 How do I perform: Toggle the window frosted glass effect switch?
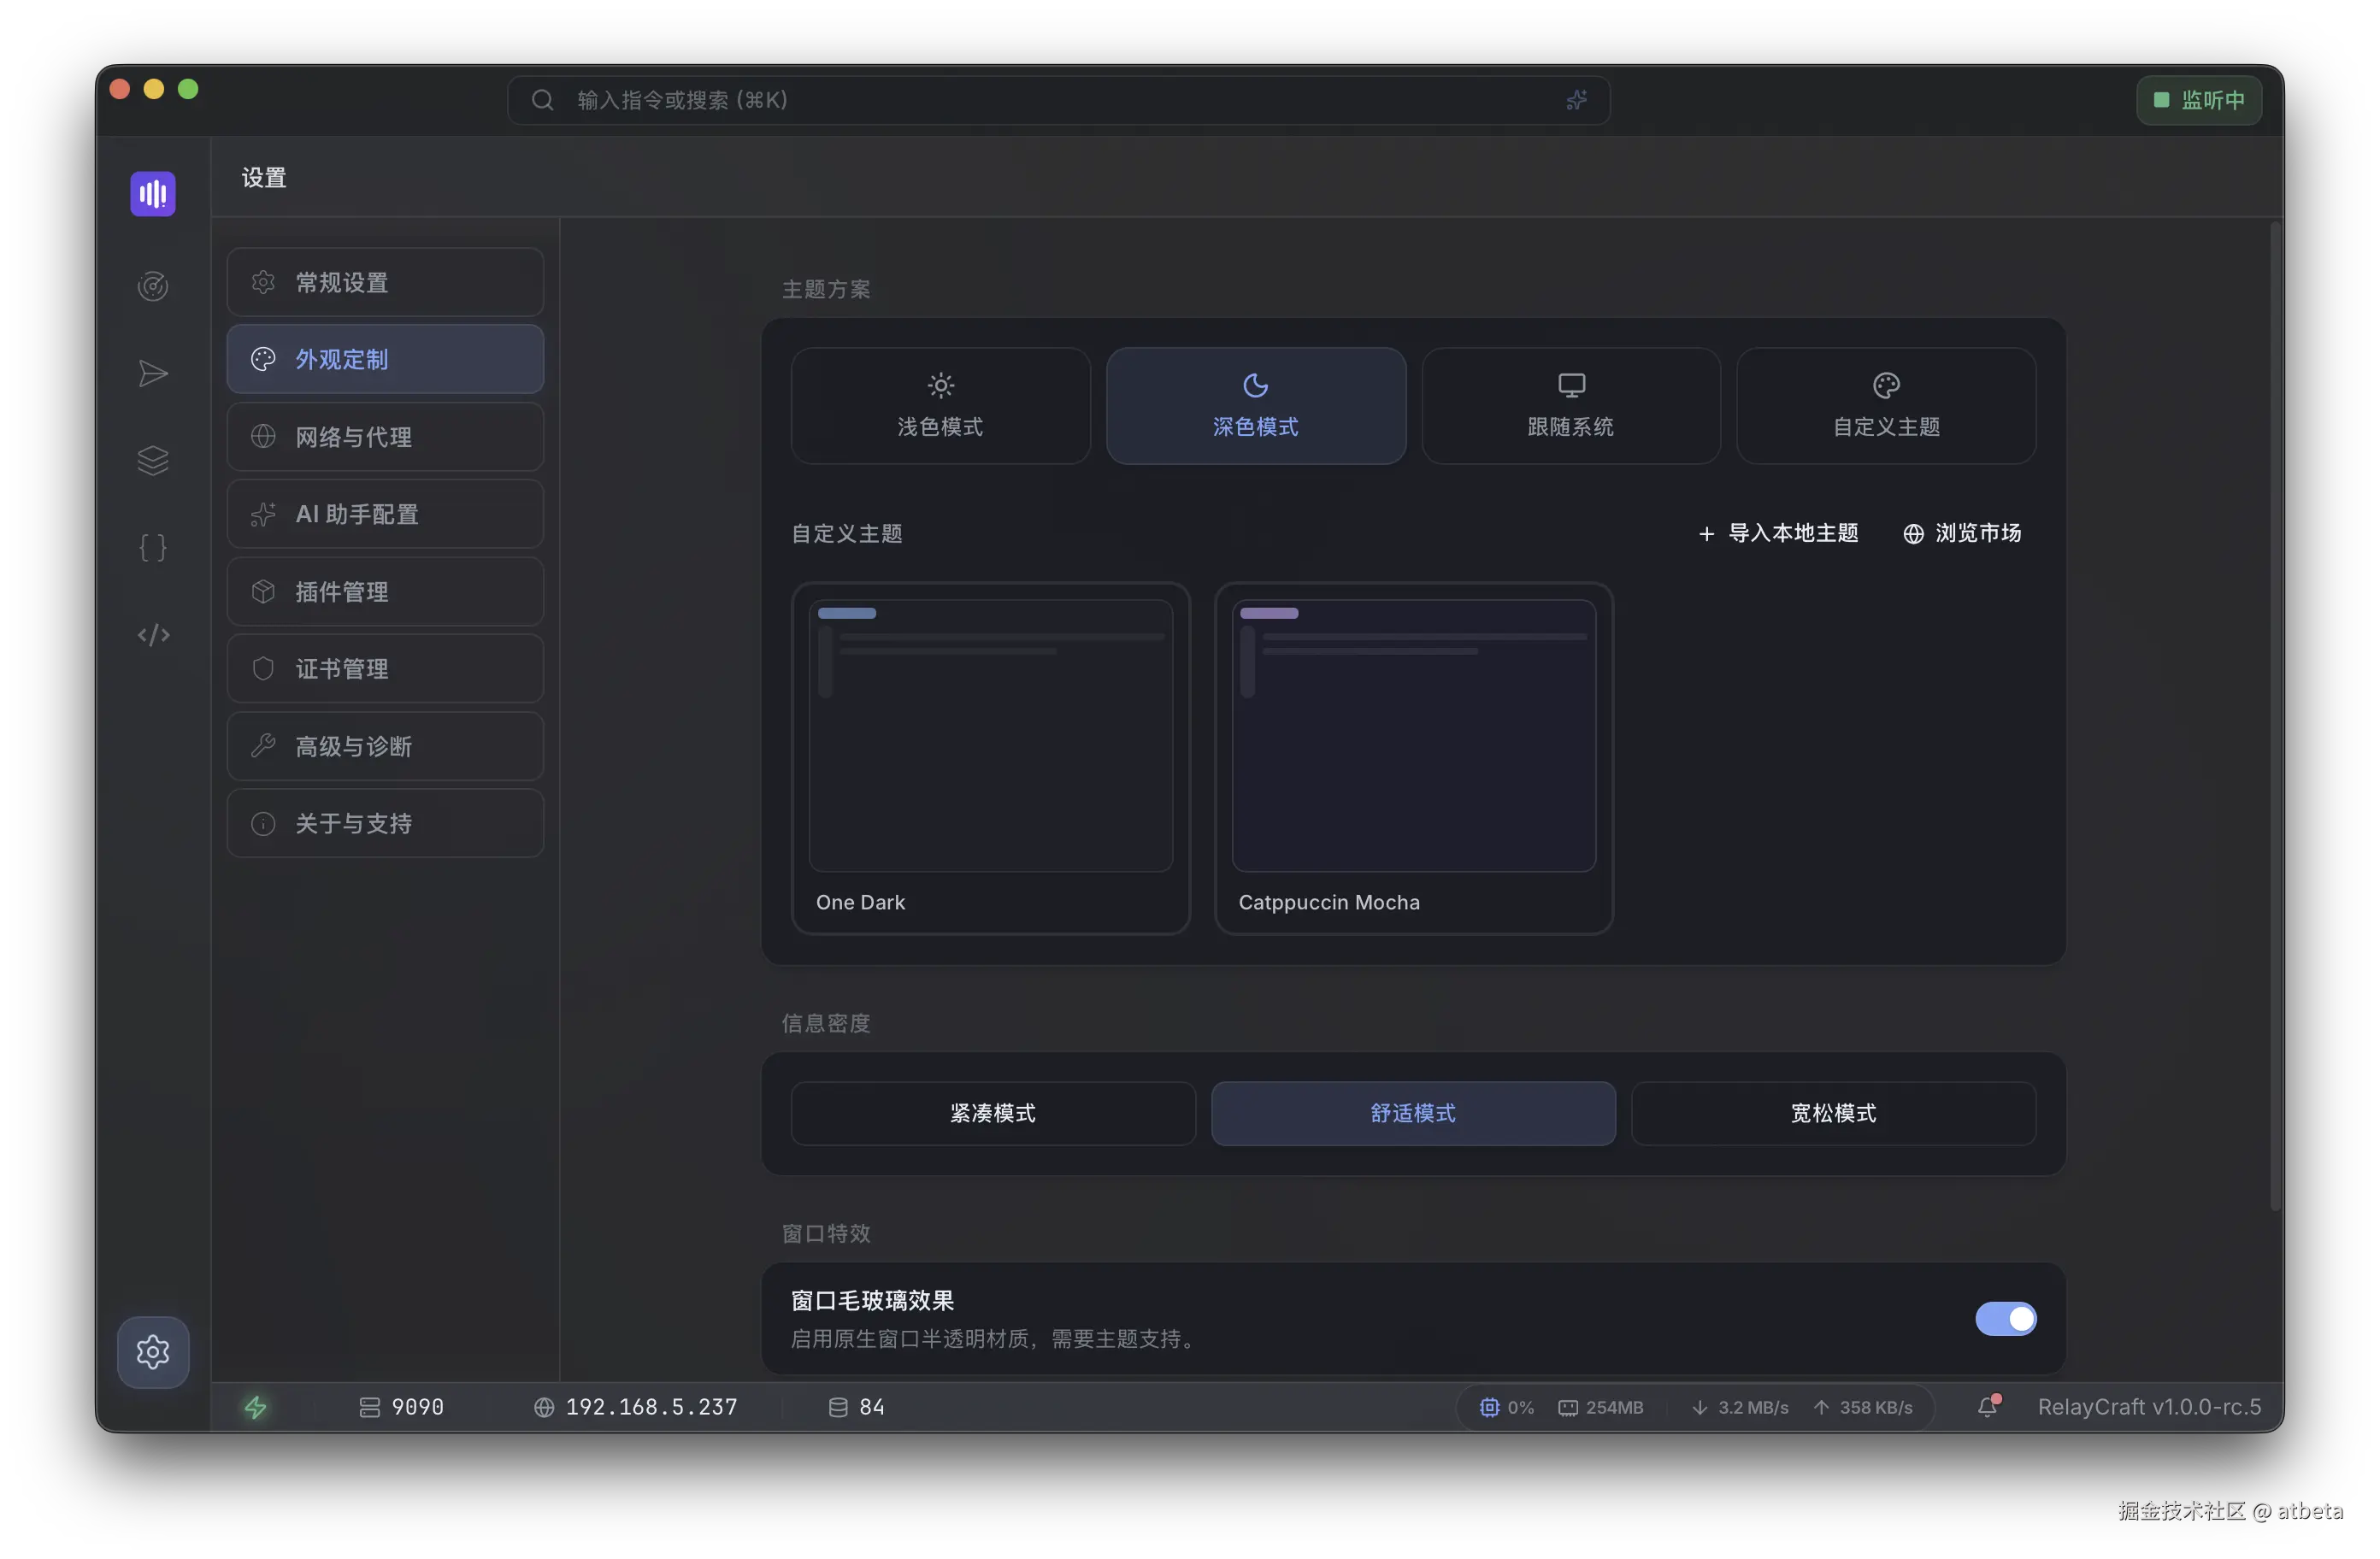[2005, 1319]
